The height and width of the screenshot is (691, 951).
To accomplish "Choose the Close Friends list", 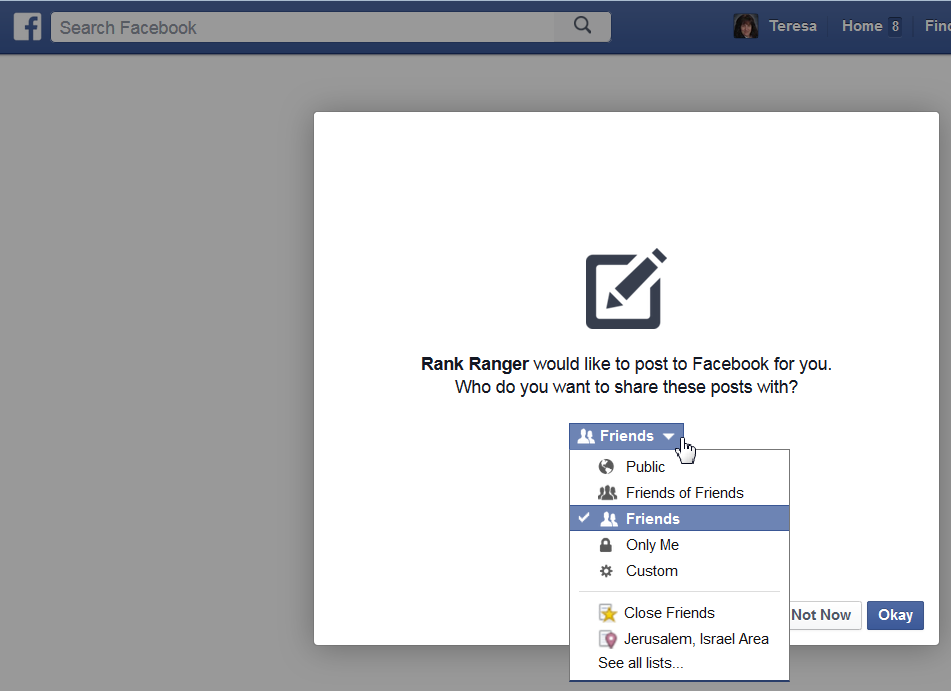I will pos(679,613).
